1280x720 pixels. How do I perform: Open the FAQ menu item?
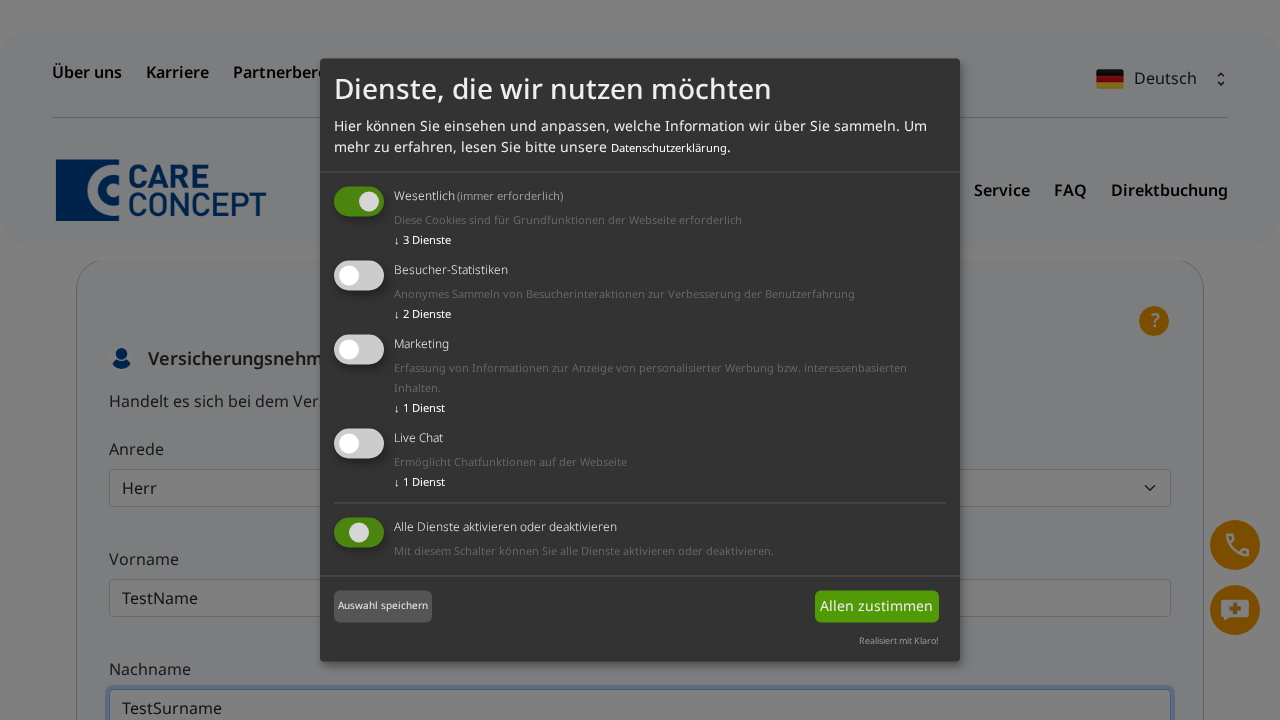pos(1070,190)
